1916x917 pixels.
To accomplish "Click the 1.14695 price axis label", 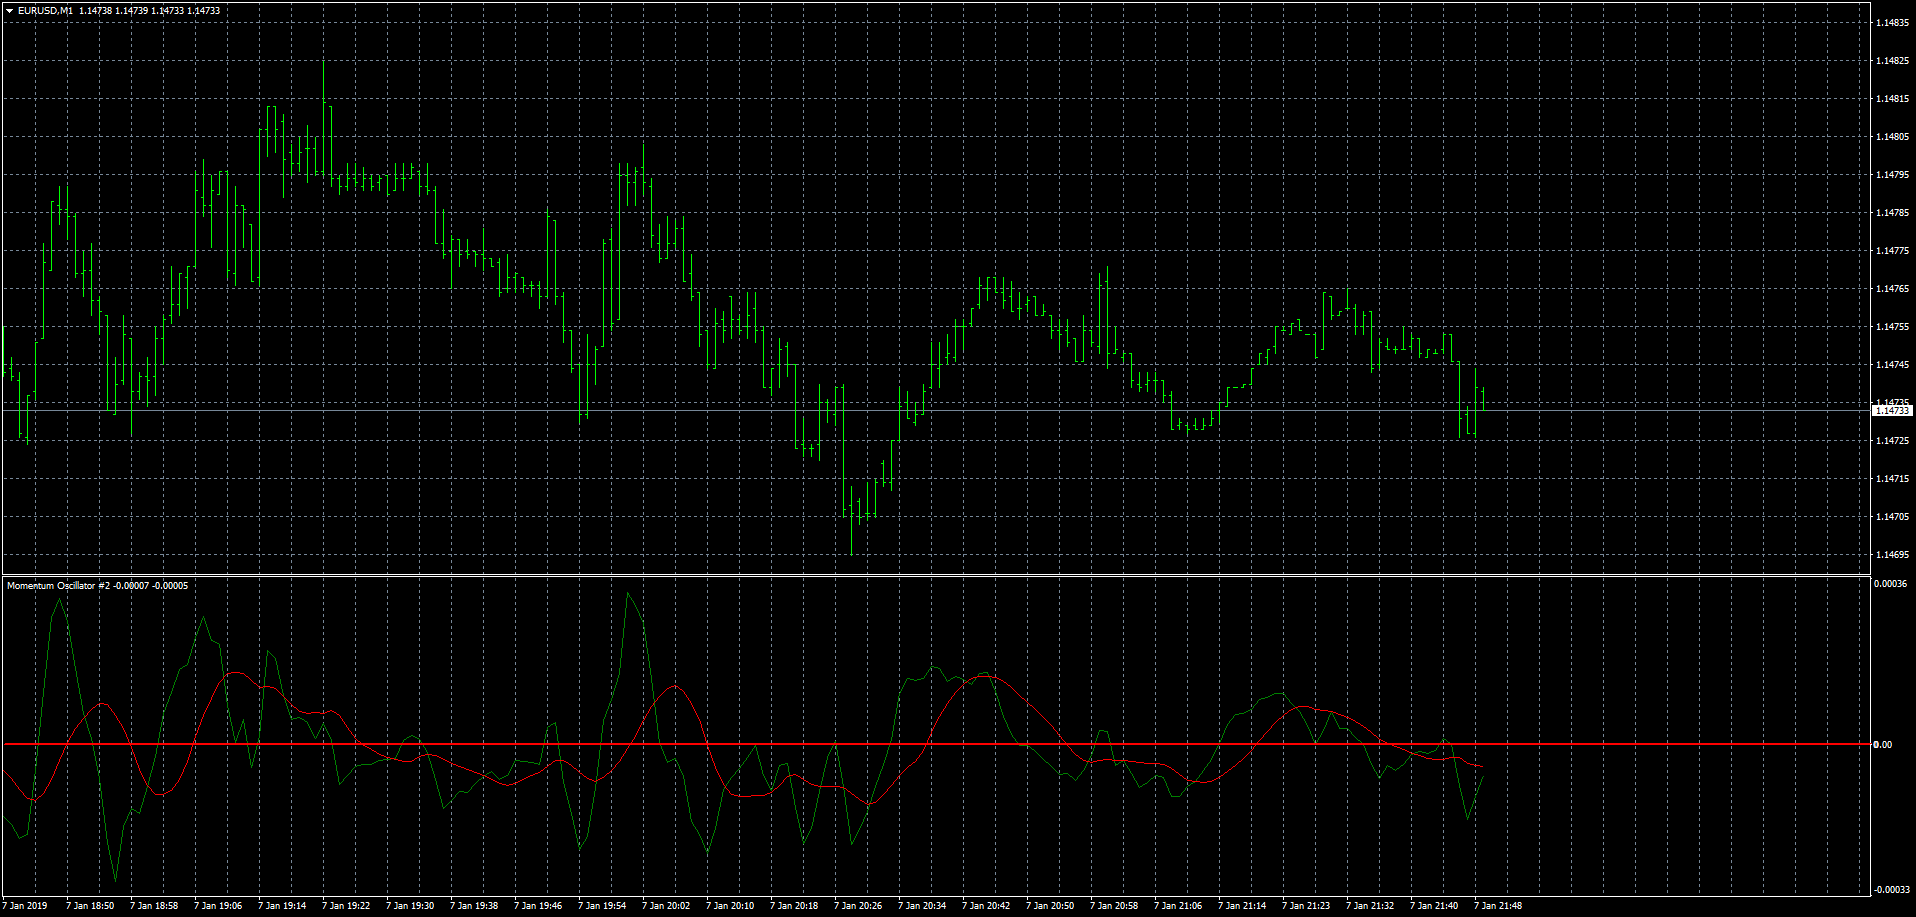I will (1893, 555).
